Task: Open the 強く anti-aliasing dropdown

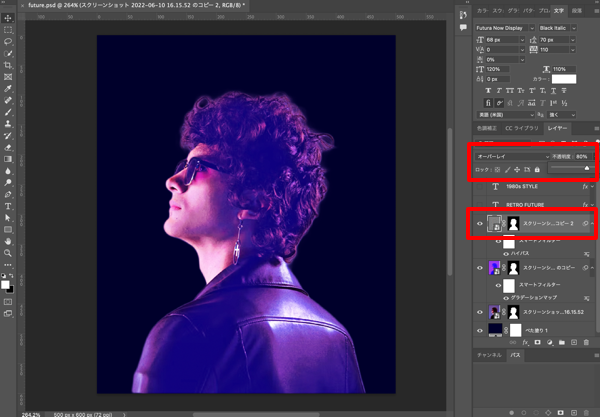Action: click(x=562, y=115)
